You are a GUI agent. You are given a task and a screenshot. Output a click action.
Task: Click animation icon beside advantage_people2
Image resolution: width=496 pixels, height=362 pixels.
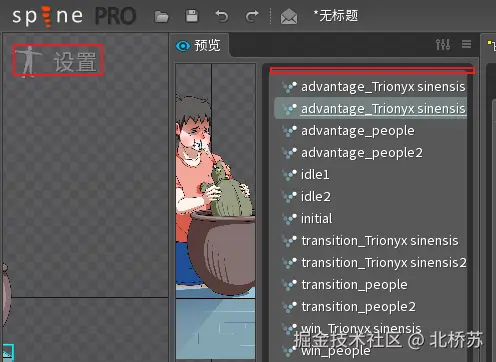coord(289,153)
